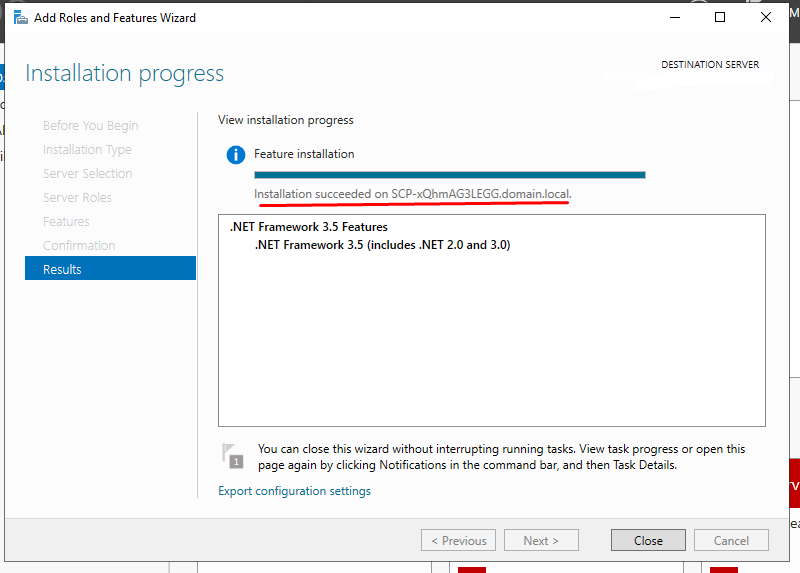The image size is (800, 573).
Task: Close the wizard with the X button
Action: coord(765,17)
